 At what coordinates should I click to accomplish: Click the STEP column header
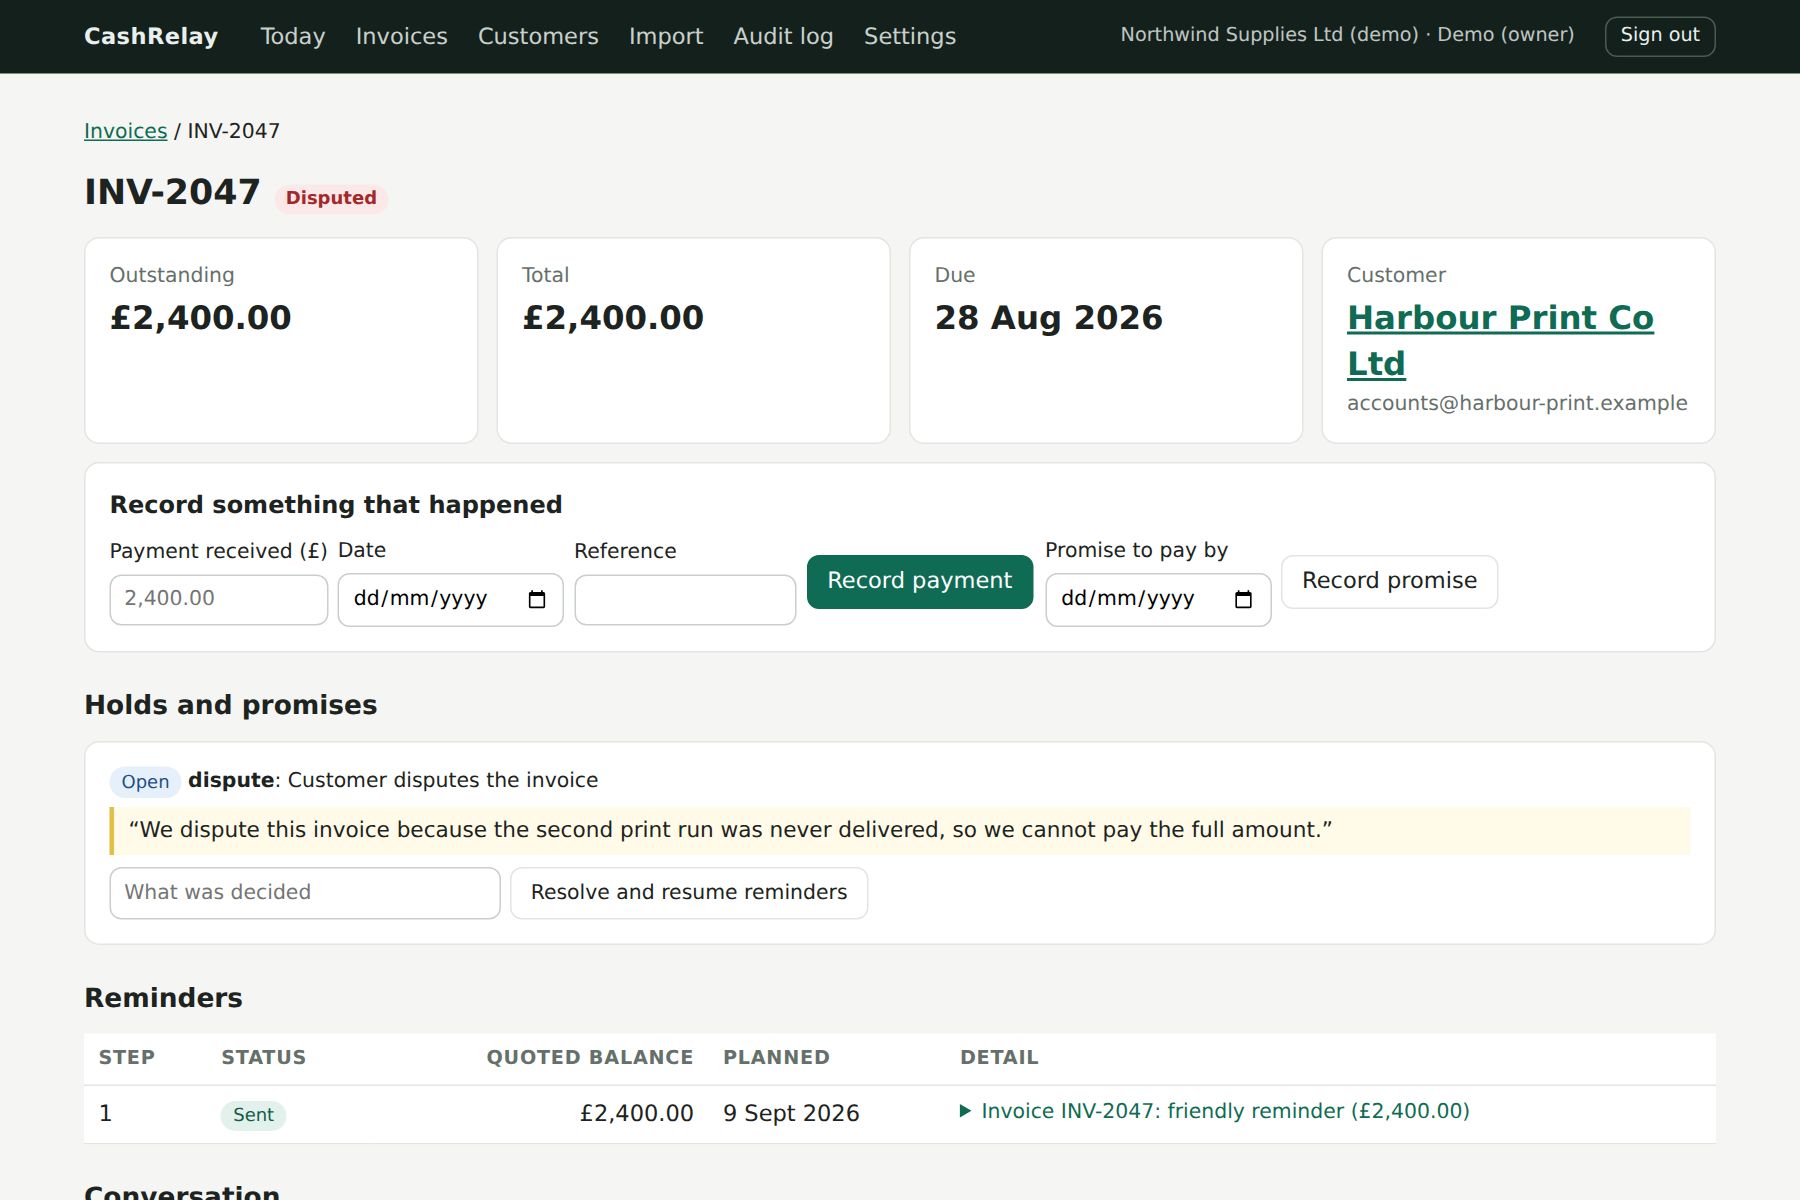tap(127, 1058)
